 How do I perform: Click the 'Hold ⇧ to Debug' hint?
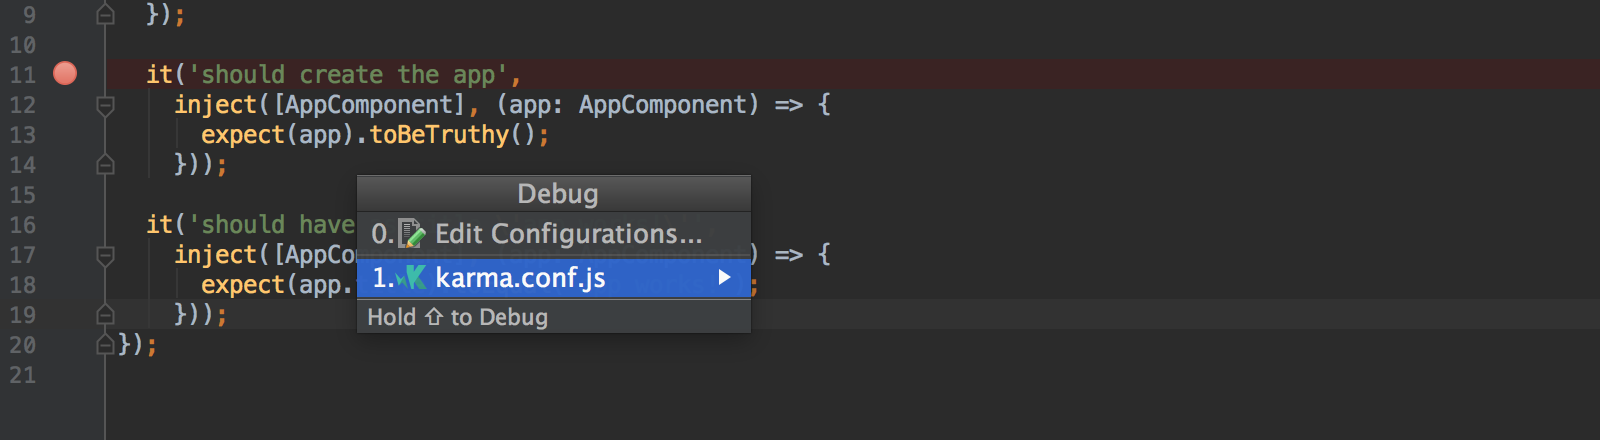tap(458, 317)
